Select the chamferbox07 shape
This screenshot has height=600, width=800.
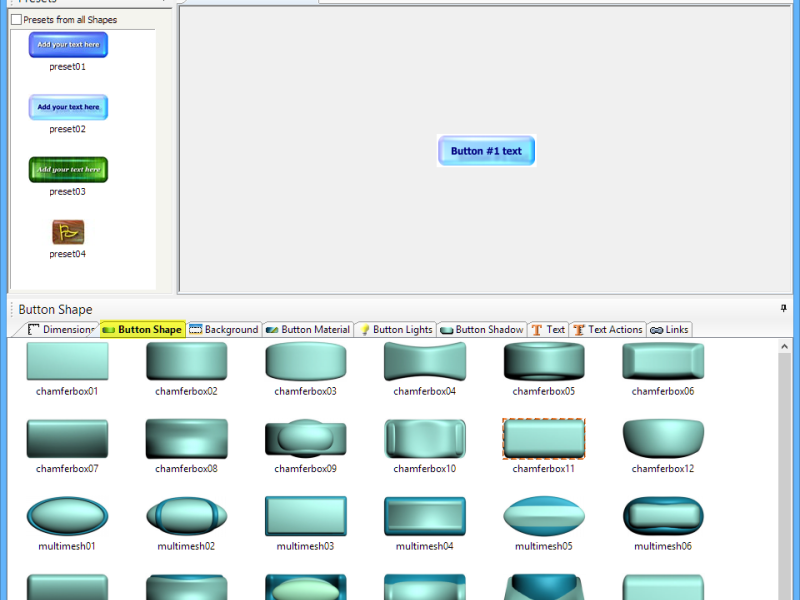coord(67,439)
